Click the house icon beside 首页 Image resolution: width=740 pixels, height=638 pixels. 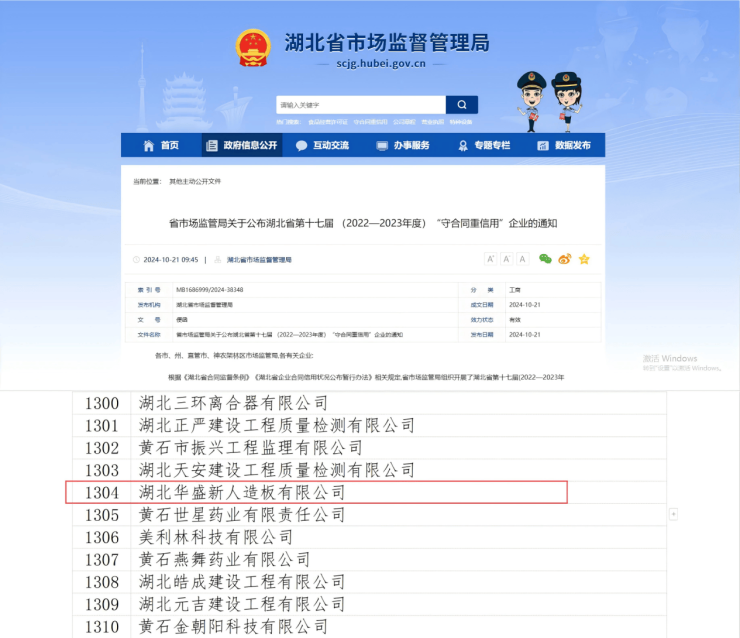click(x=149, y=145)
